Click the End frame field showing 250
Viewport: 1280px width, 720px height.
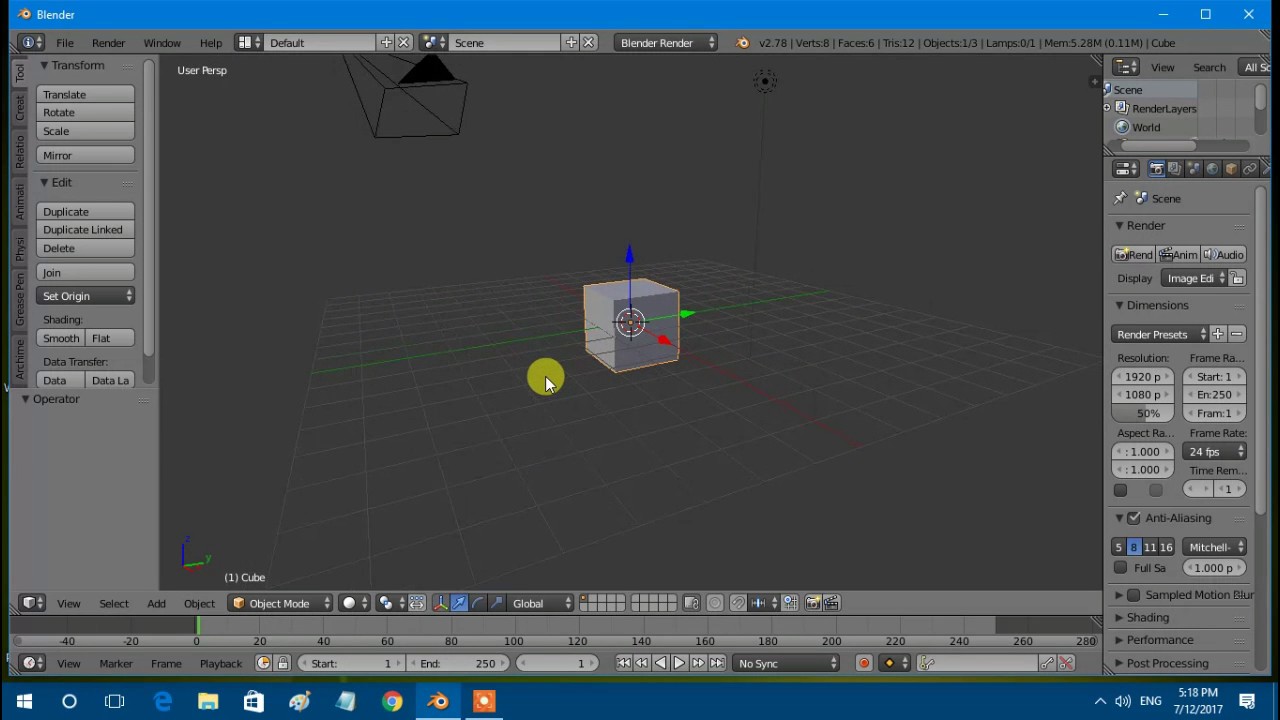pos(458,663)
